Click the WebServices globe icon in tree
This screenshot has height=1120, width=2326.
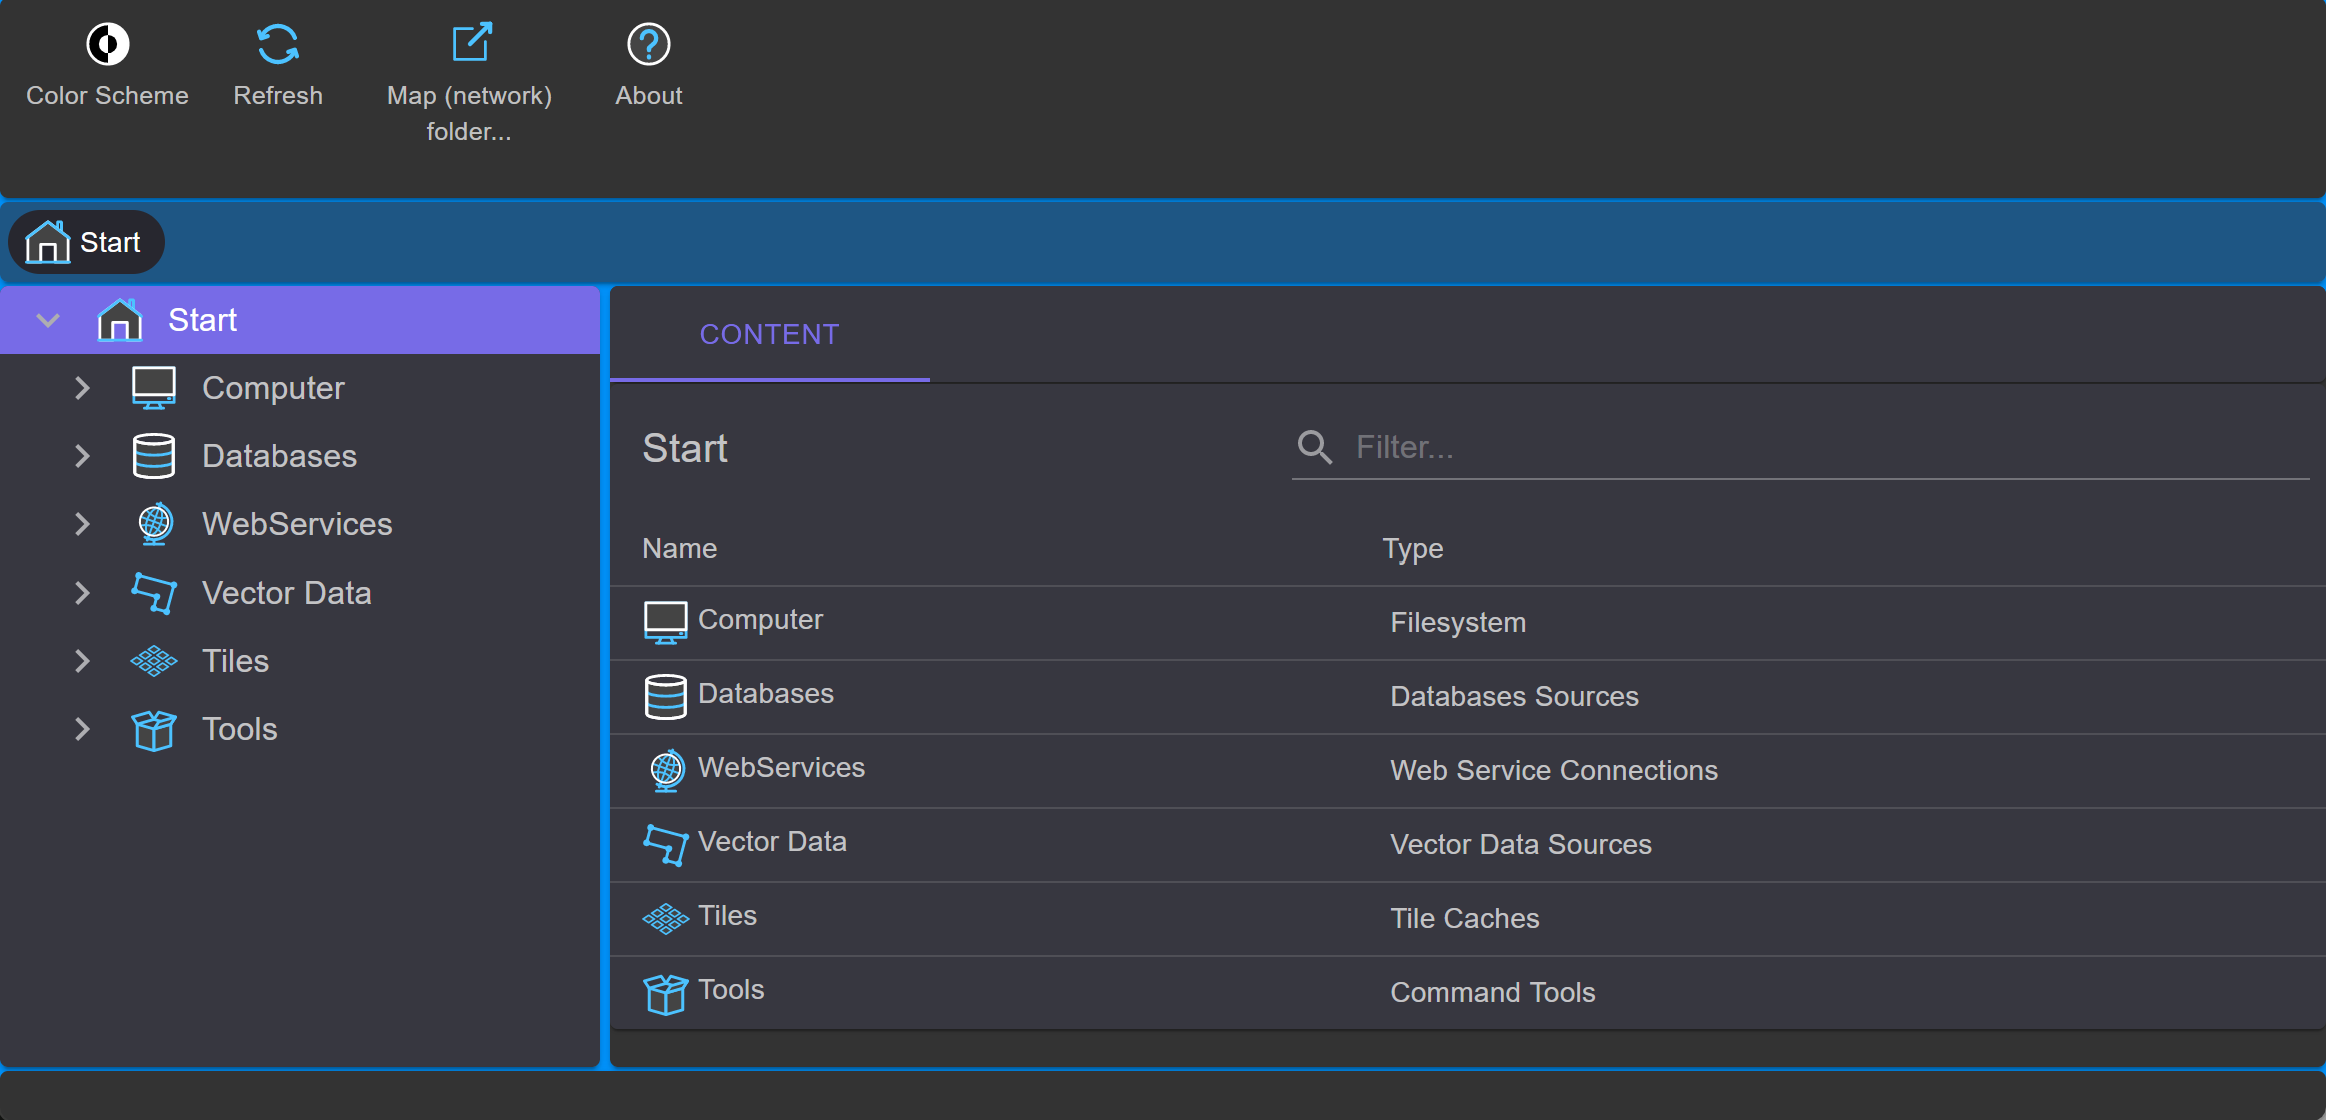(155, 524)
